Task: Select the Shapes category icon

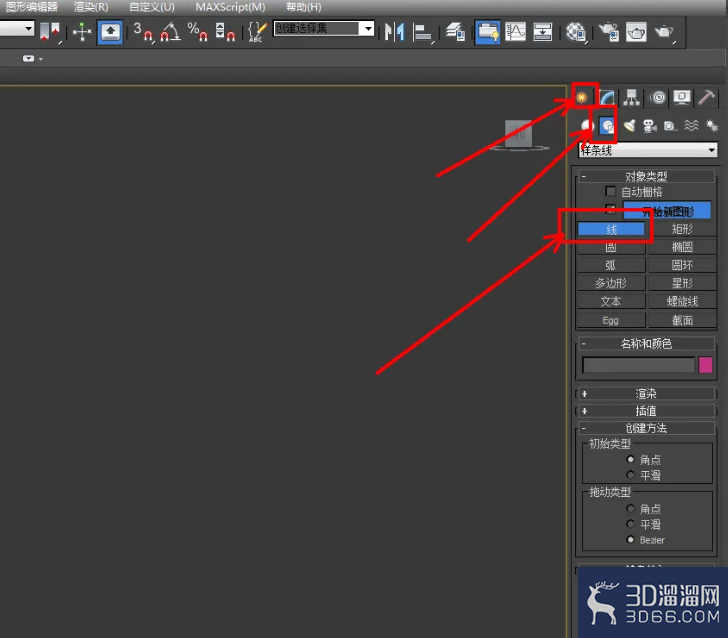Action: tap(607, 126)
